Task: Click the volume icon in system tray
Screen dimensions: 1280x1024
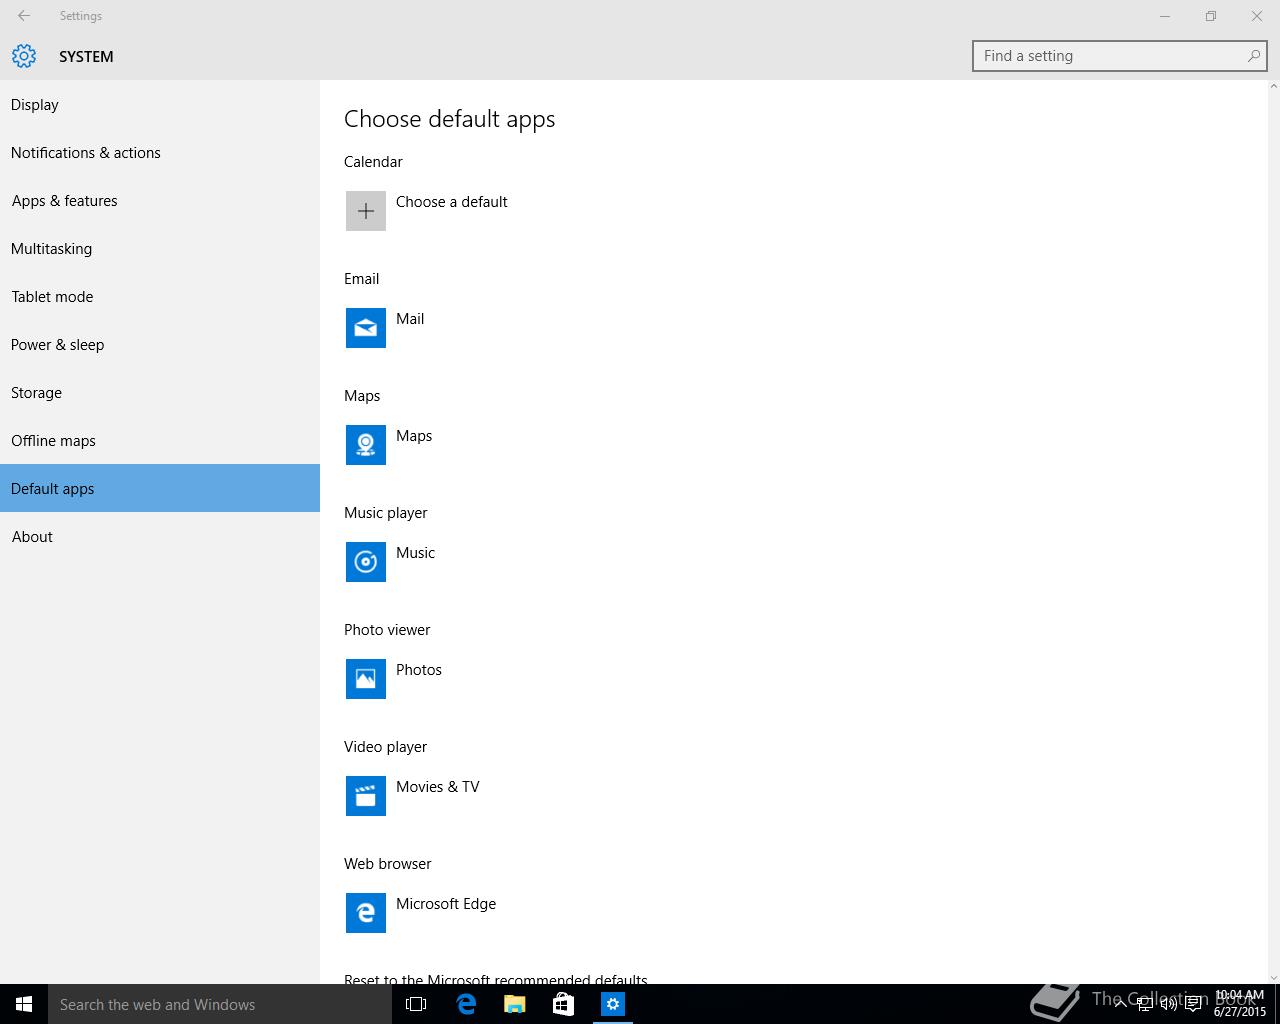Action: 1168,1005
